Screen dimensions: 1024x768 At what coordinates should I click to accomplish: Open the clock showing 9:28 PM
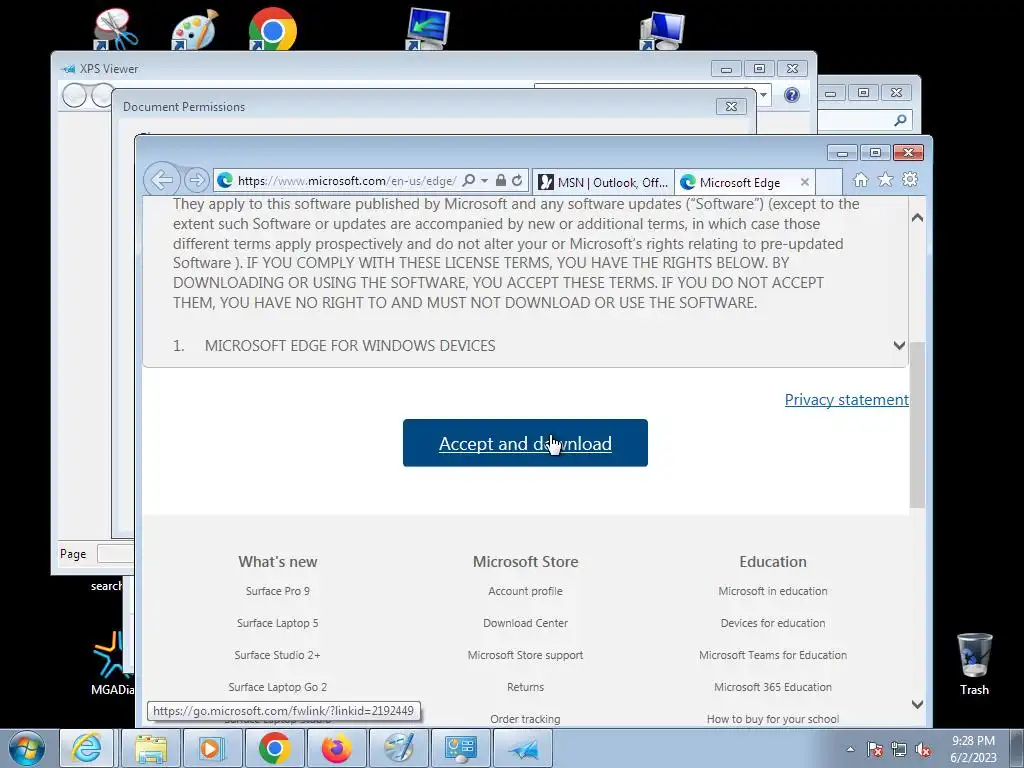[973, 748]
